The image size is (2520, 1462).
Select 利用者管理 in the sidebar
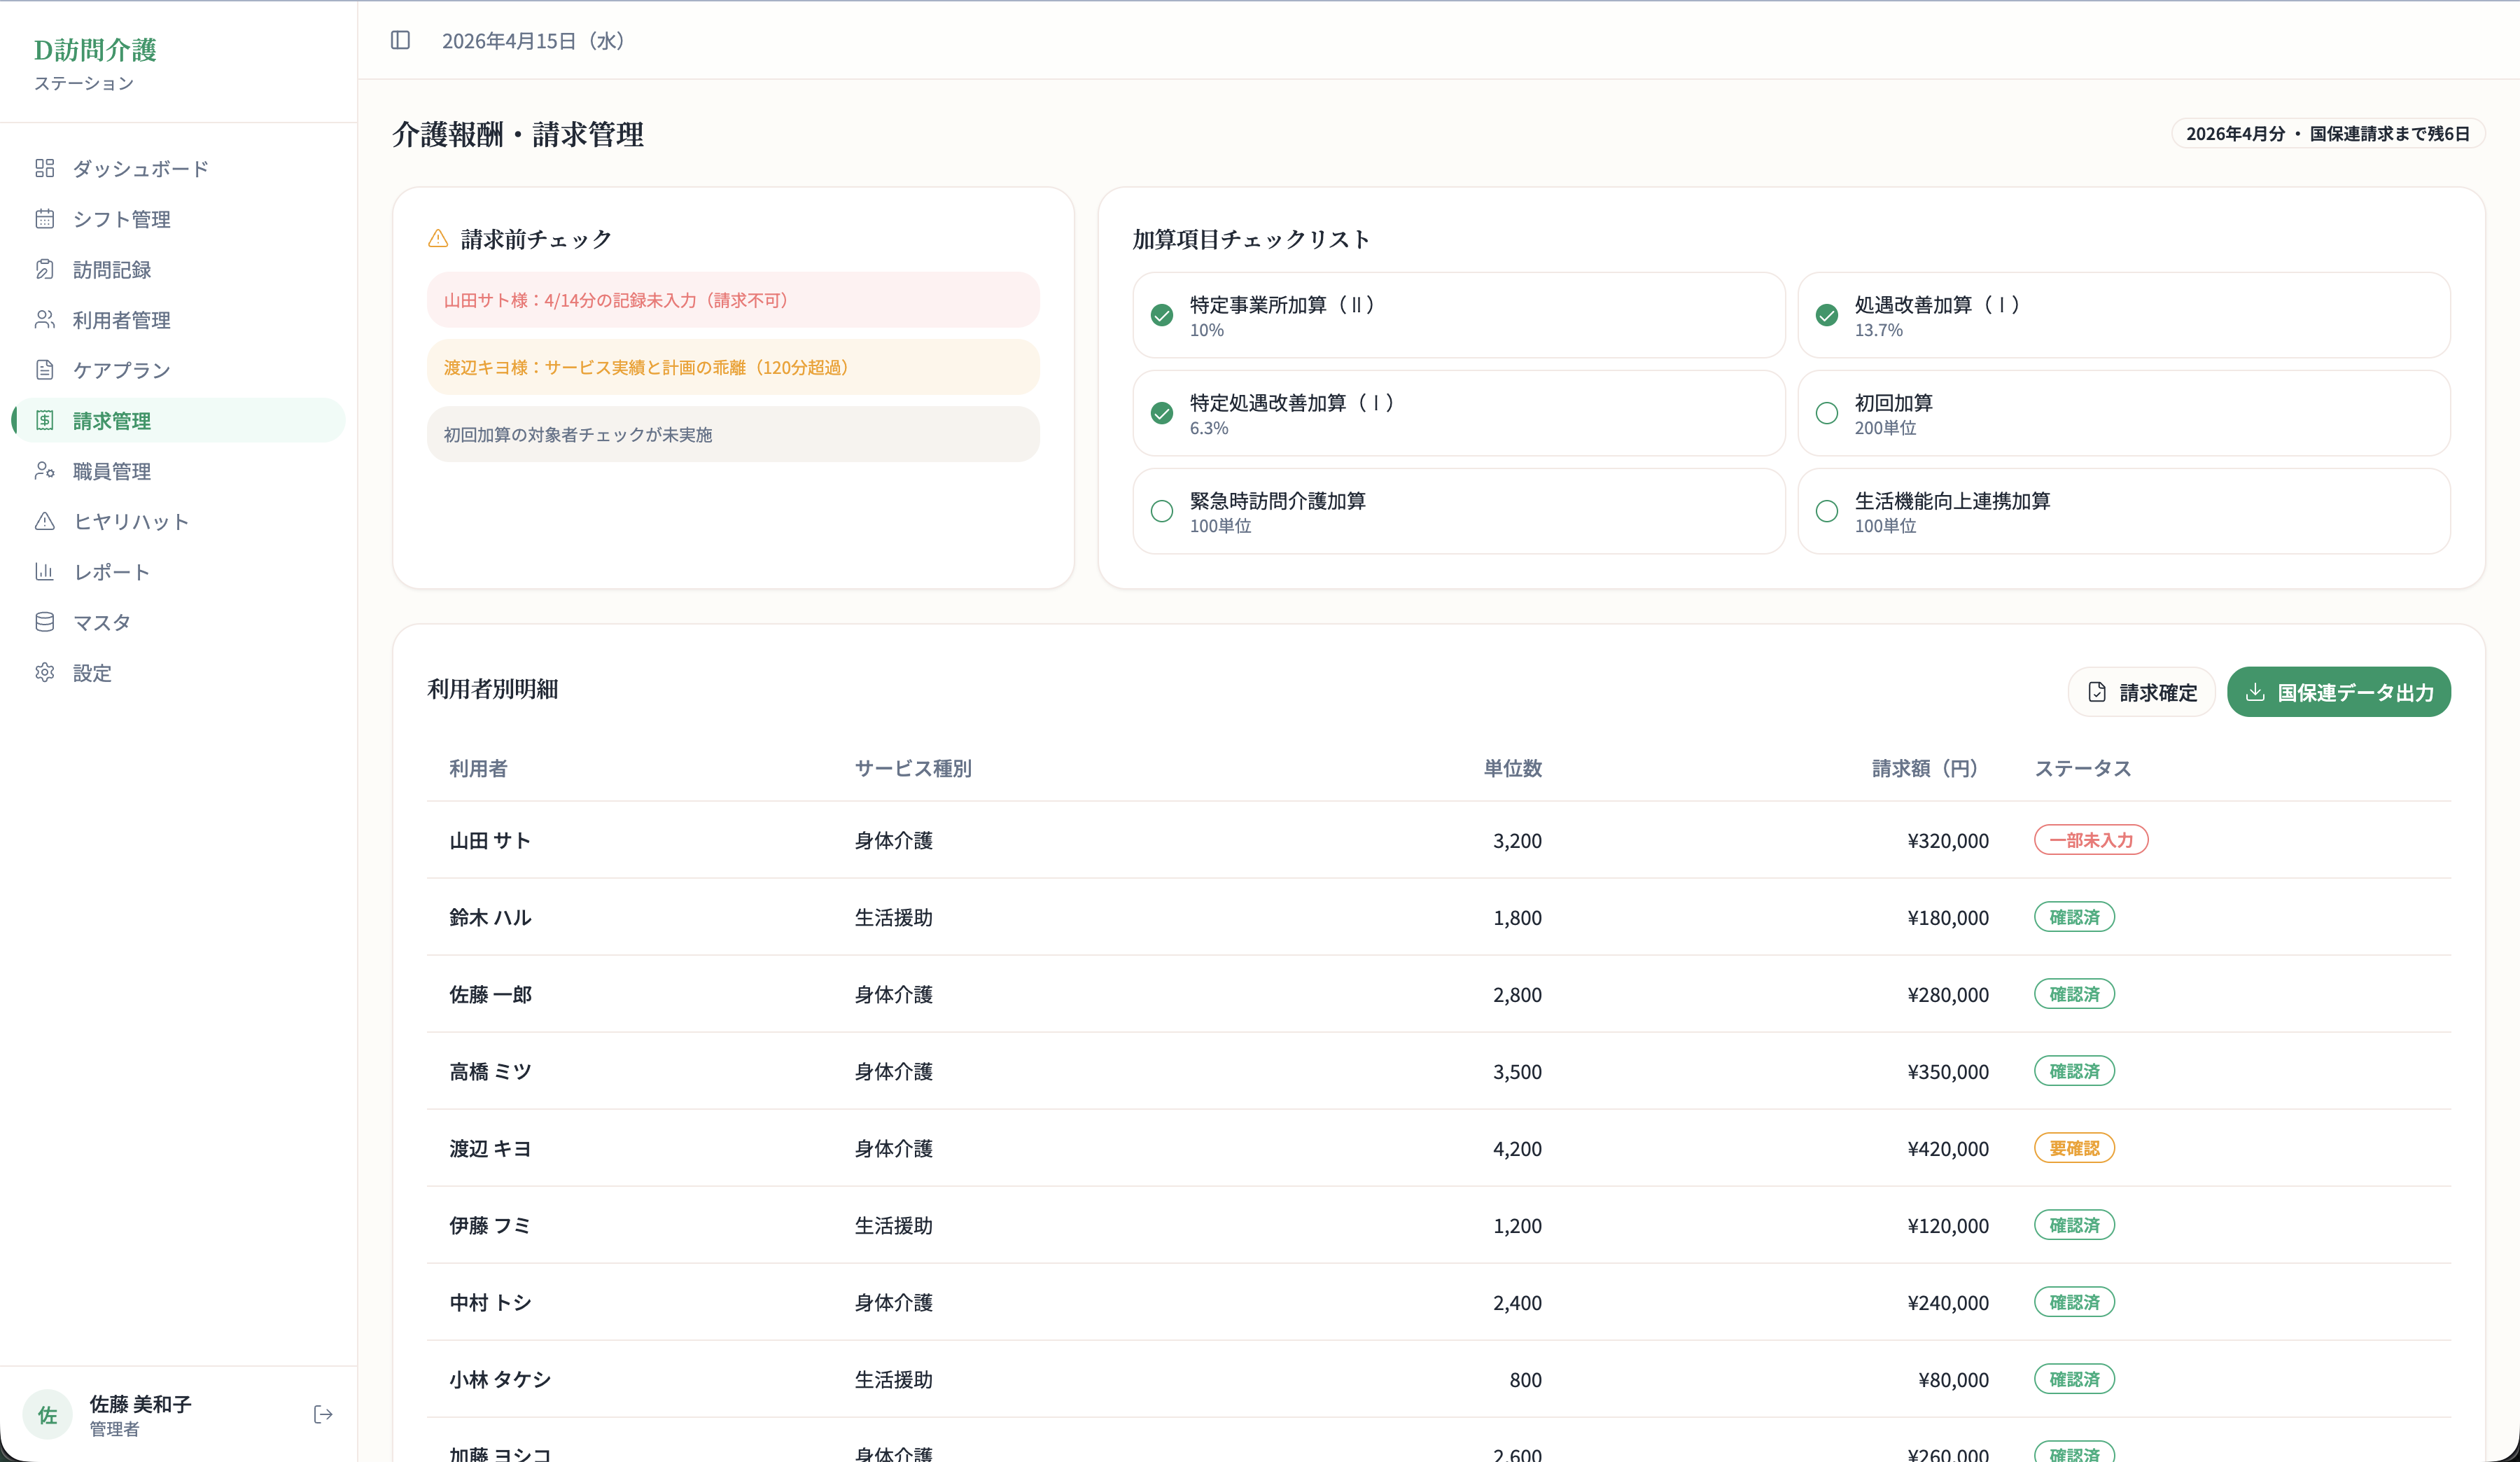179,319
